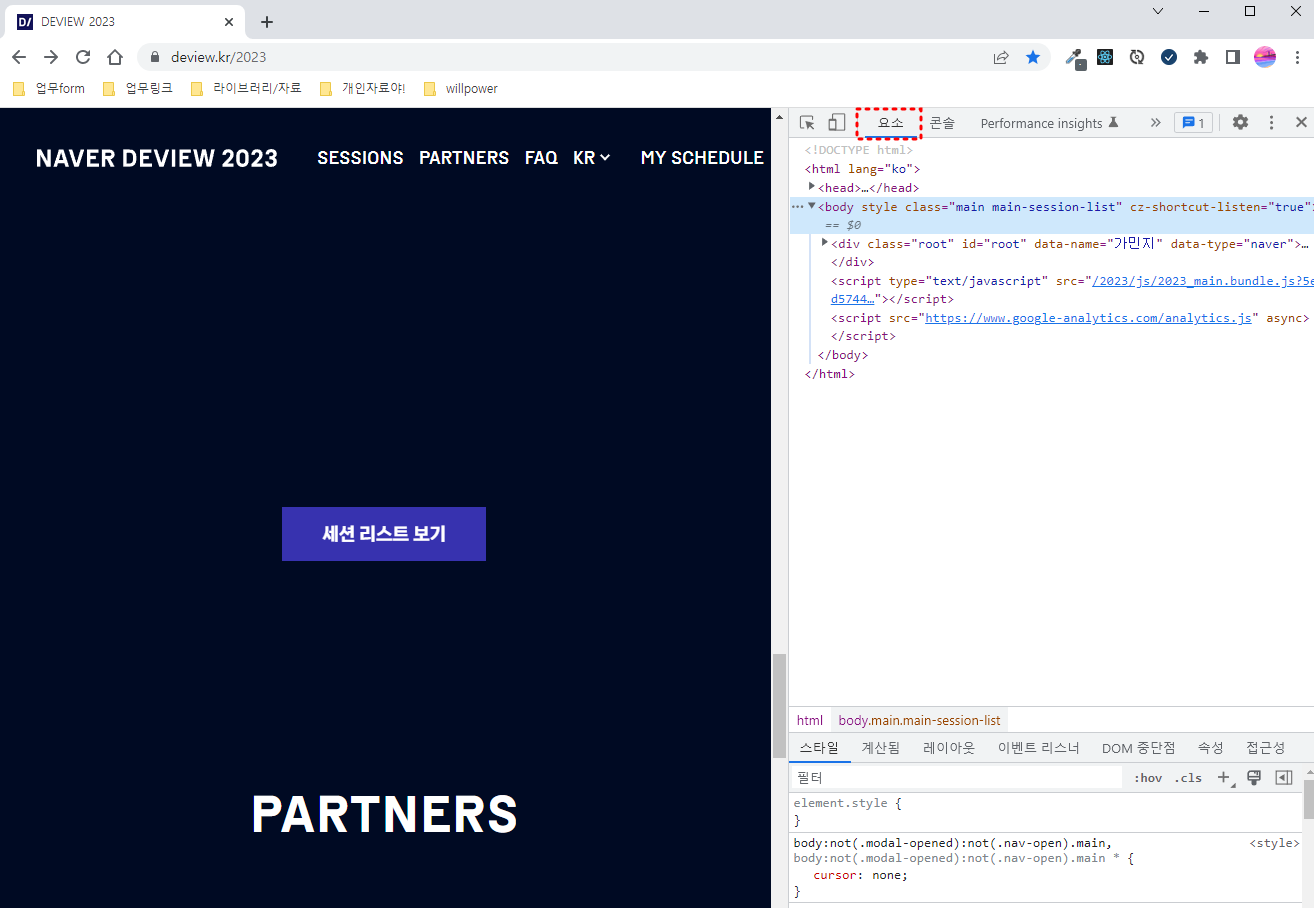Image resolution: width=1314 pixels, height=908 pixels.
Task: Bookmark this page with the star
Action: click(1033, 57)
